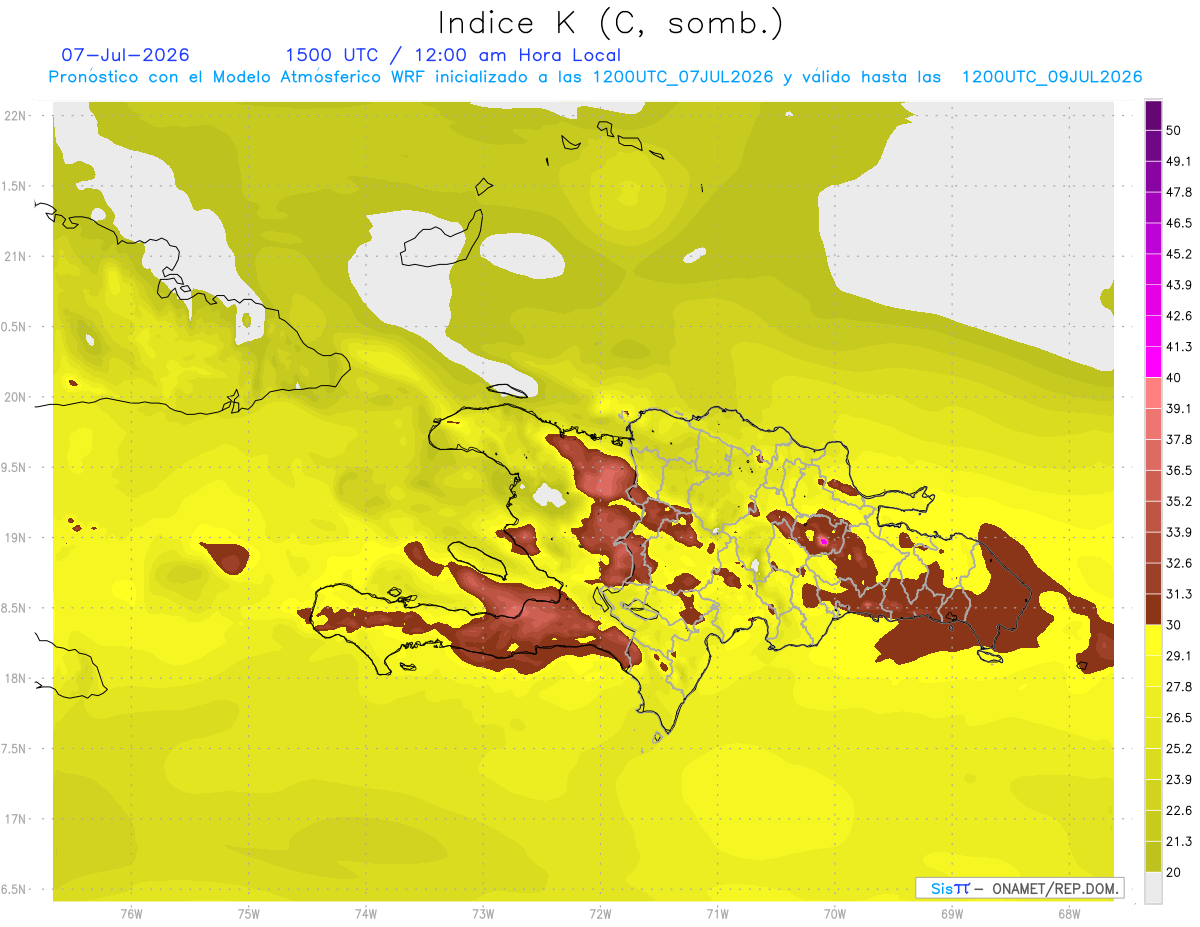Image resolution: width=1200 pixels, height=927 pixels.
Task: Pick the gray swatch below 20 on color bar
Action: pyautogui.click(x=1153, y=888)
